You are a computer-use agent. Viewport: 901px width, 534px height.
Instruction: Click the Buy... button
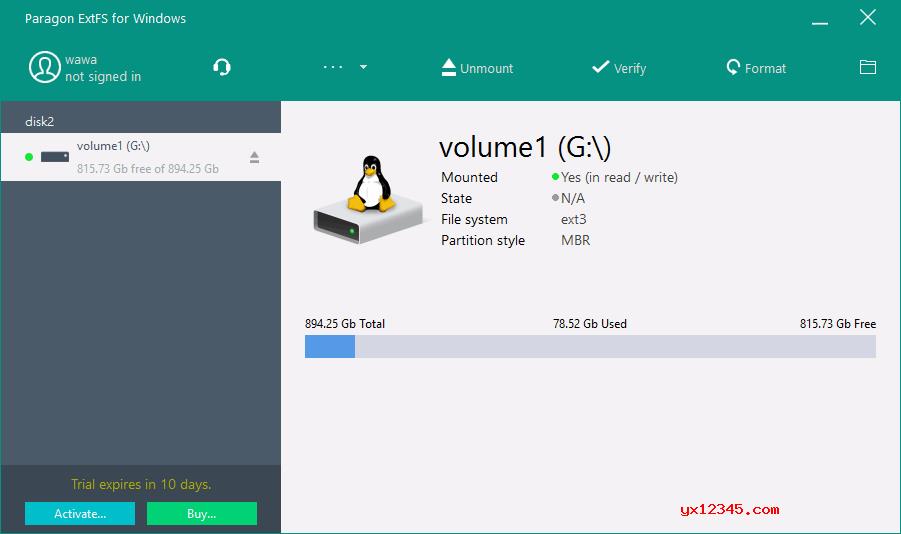202,513
